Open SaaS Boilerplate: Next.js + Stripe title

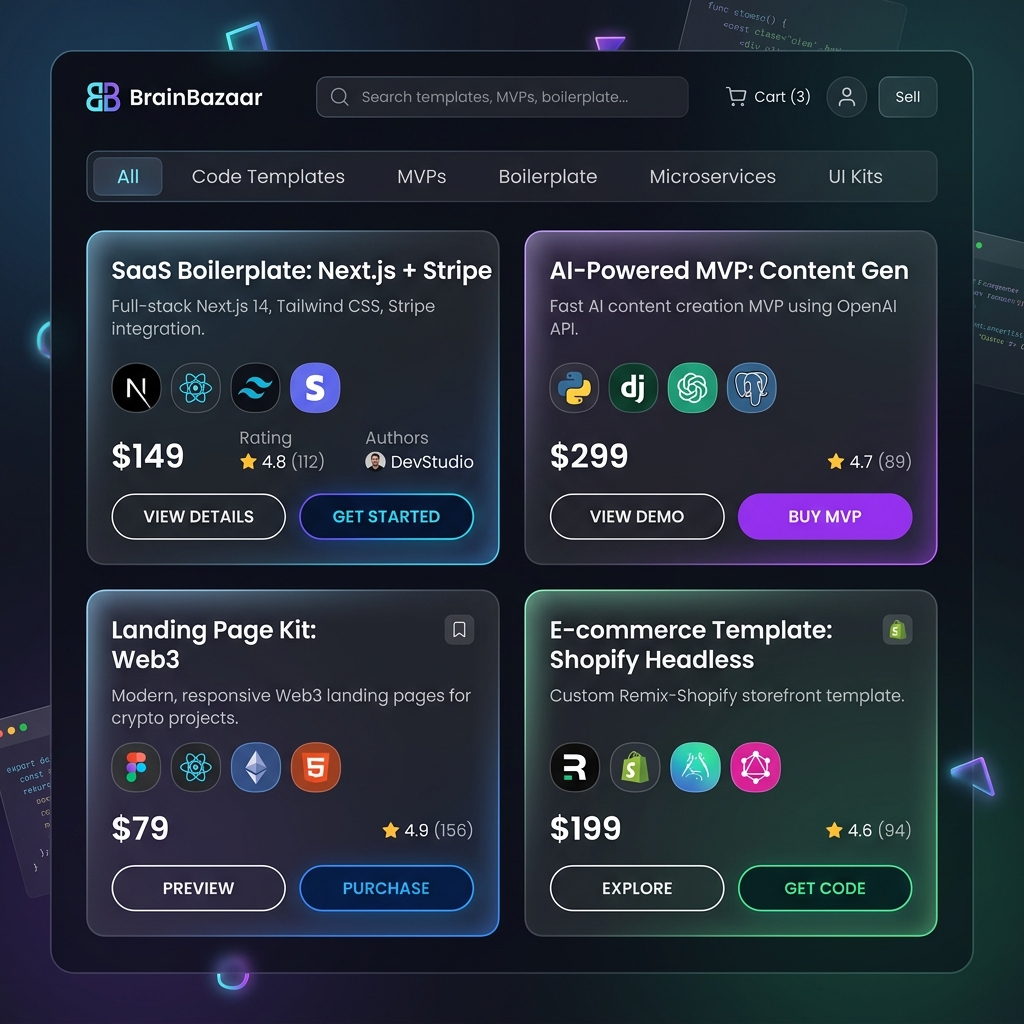coord(301,270)
